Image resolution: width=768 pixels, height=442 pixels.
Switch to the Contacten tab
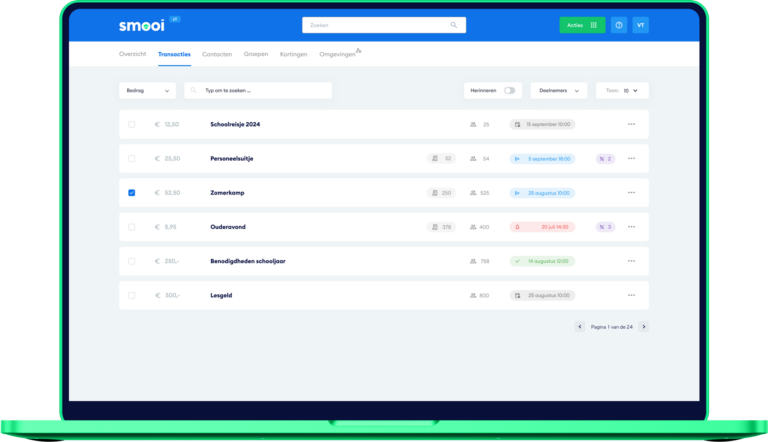[x=217, y=53]
